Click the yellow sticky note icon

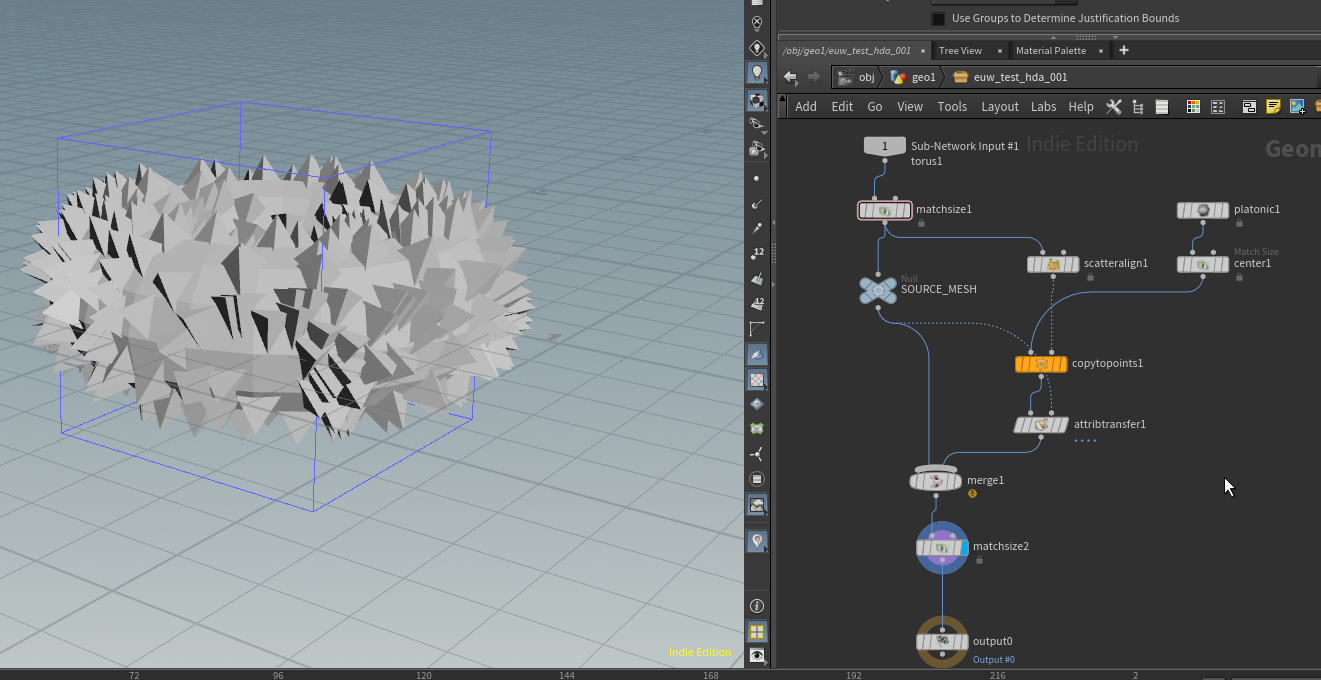(x=1273, y=106)
